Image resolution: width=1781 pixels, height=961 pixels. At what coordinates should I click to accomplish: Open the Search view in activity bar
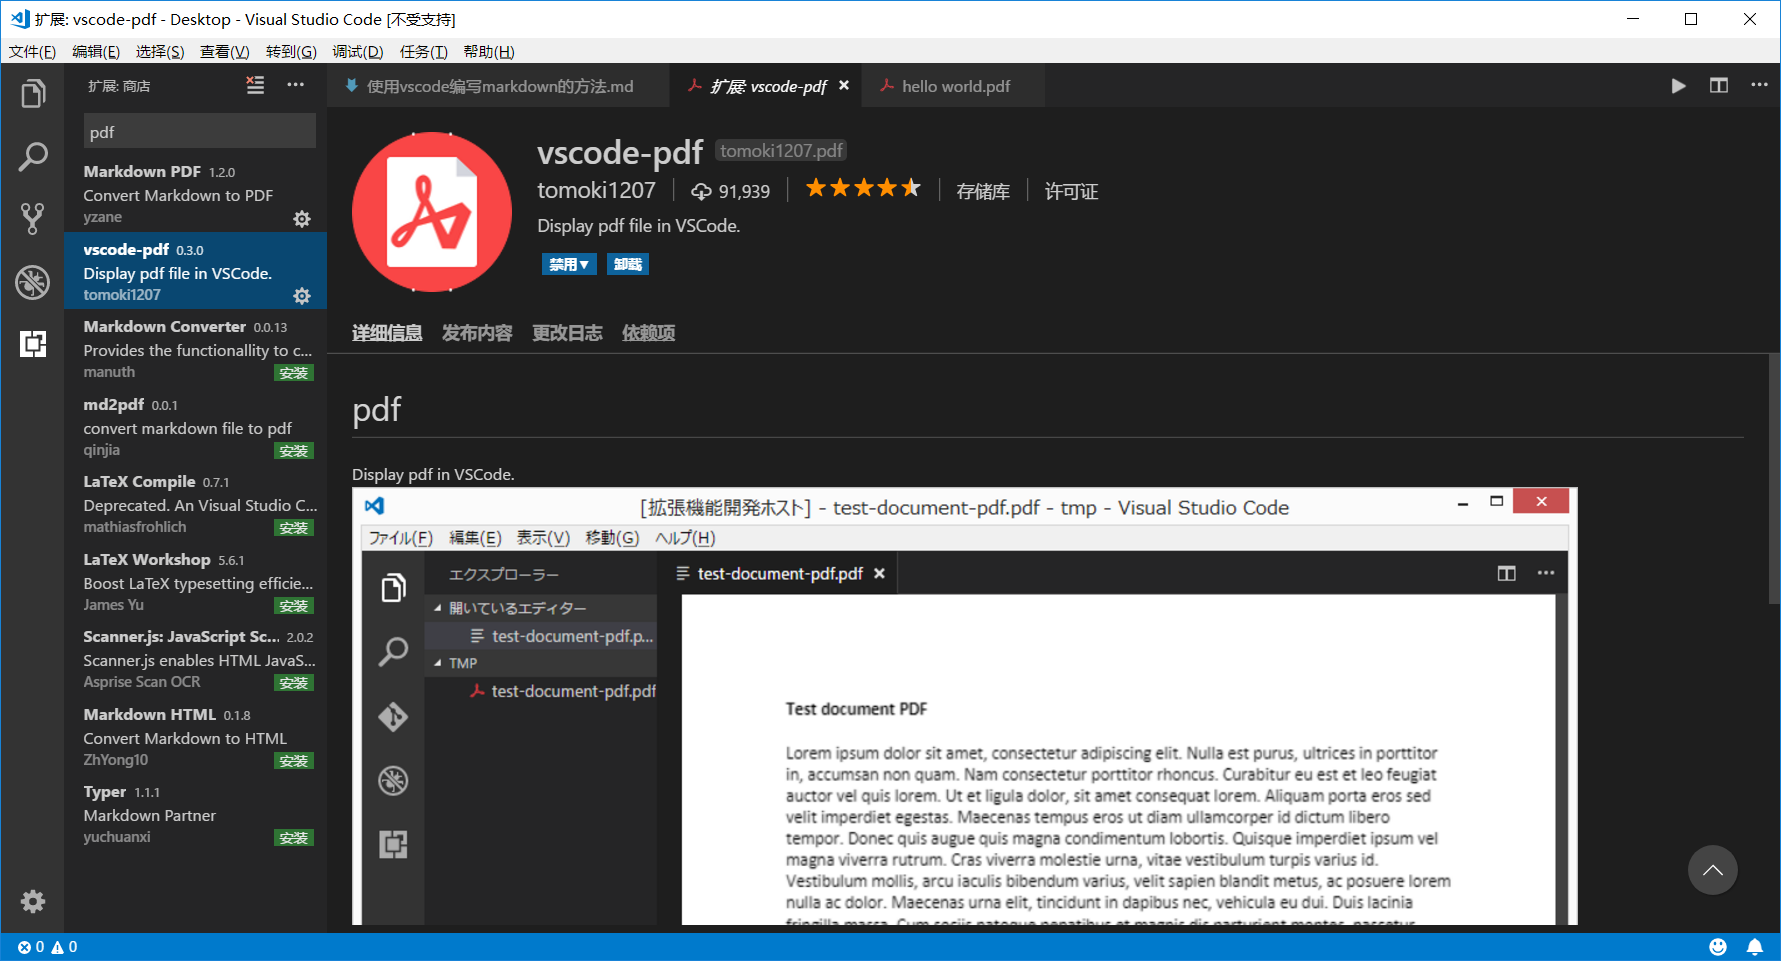pos(33,156)
